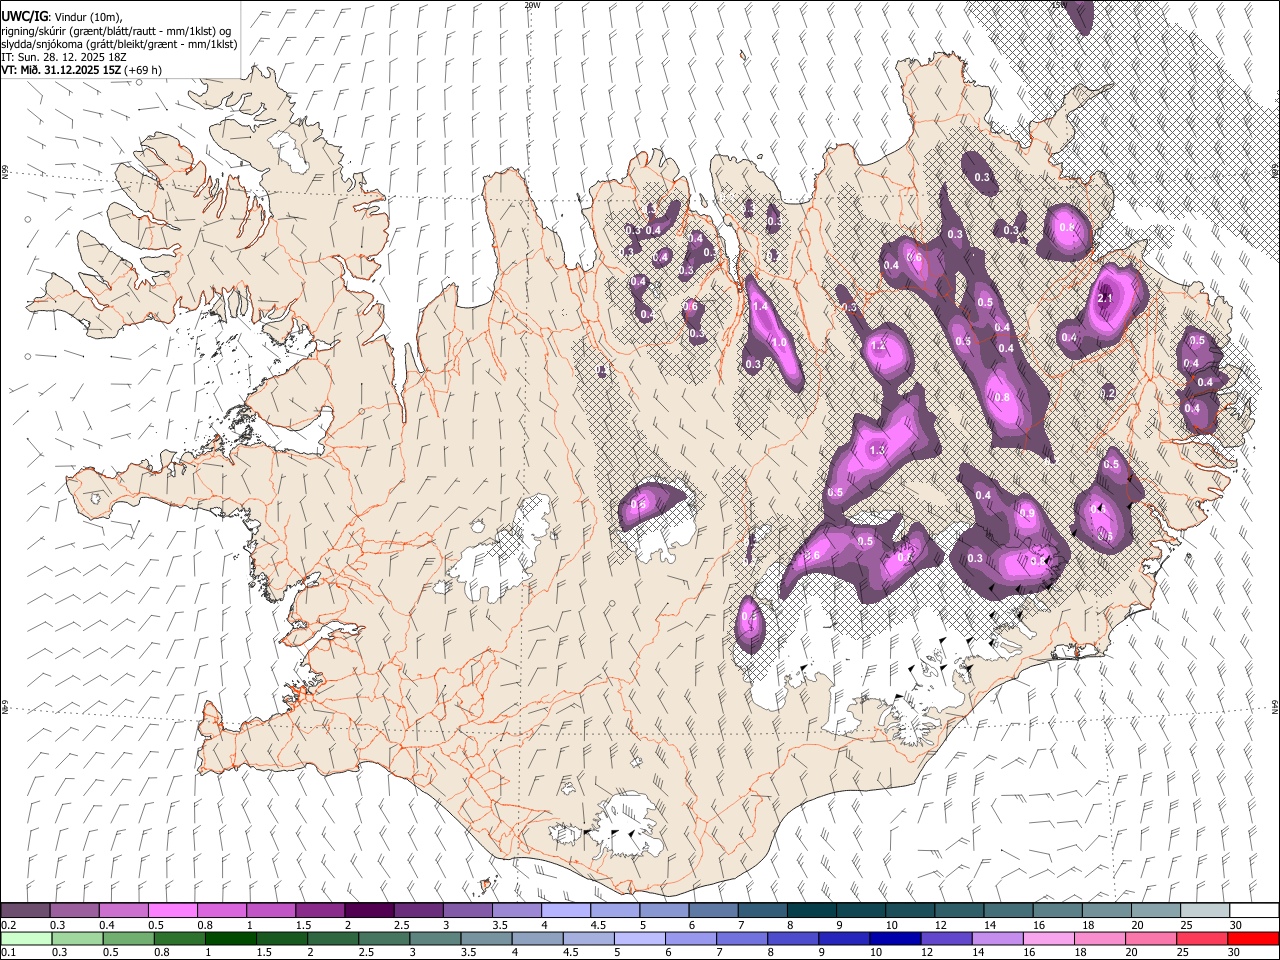Image resolution: width=1280 pixels, height=960 pixels.
Task: Click the 1.4 snowfall value on the map
Action: coord(759,307)
